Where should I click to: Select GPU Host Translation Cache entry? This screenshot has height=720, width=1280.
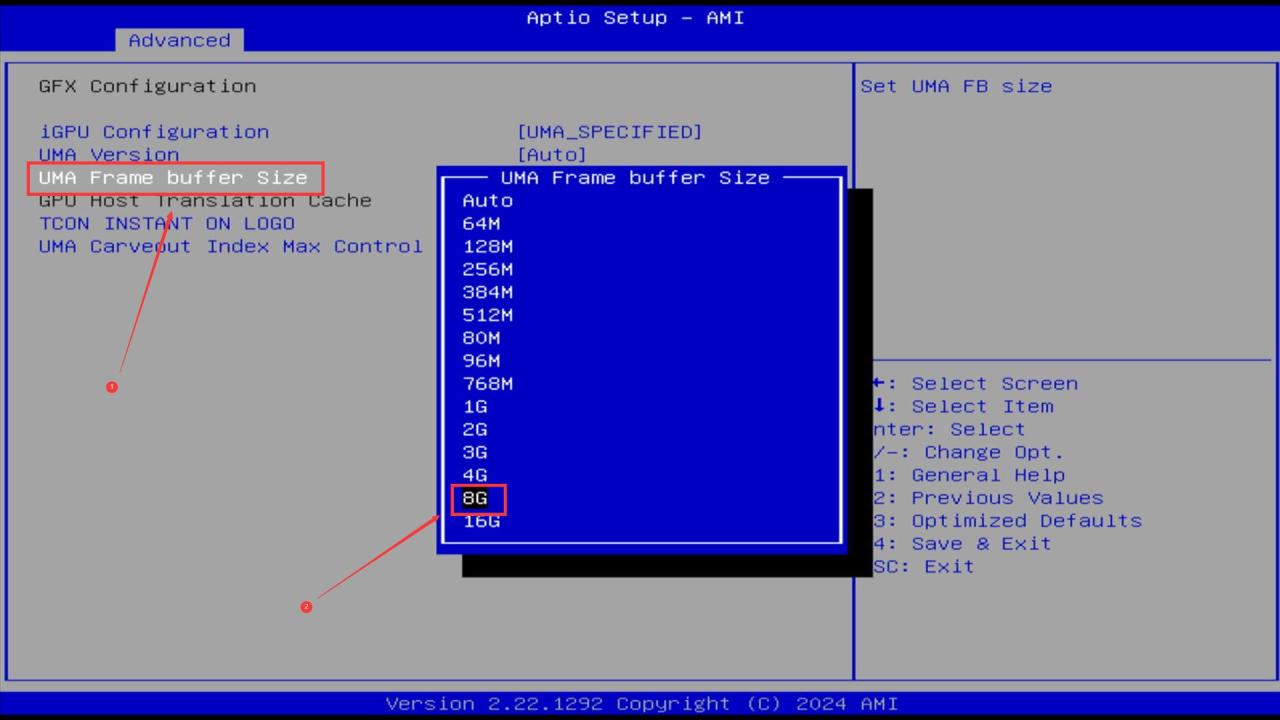pos(205,200)
